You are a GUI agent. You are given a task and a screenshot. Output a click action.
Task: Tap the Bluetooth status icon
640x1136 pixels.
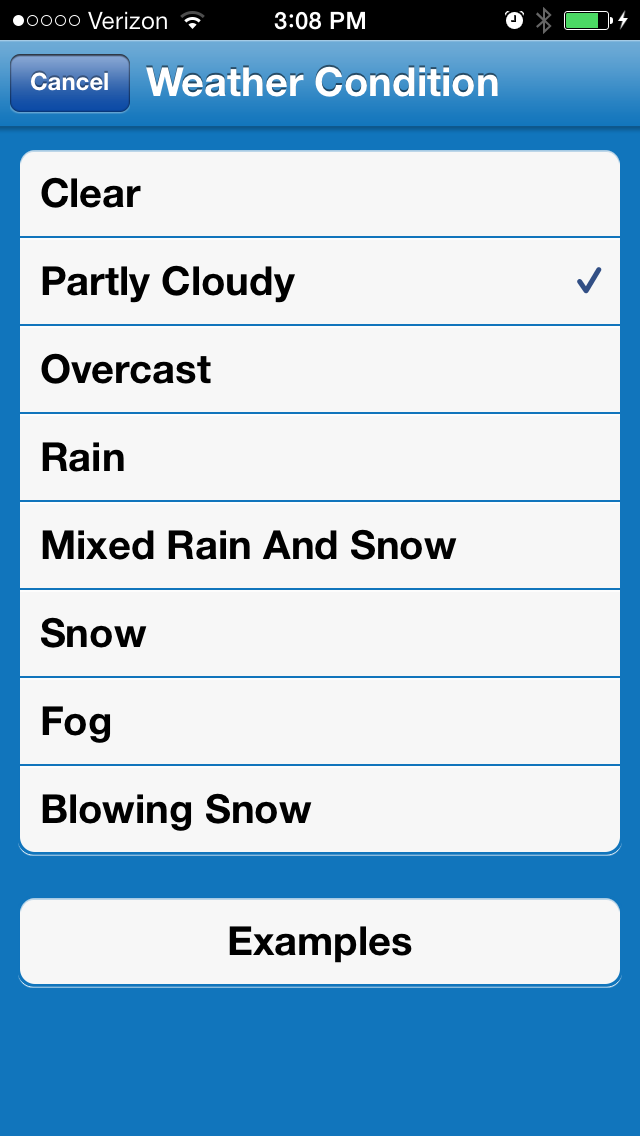543,21
